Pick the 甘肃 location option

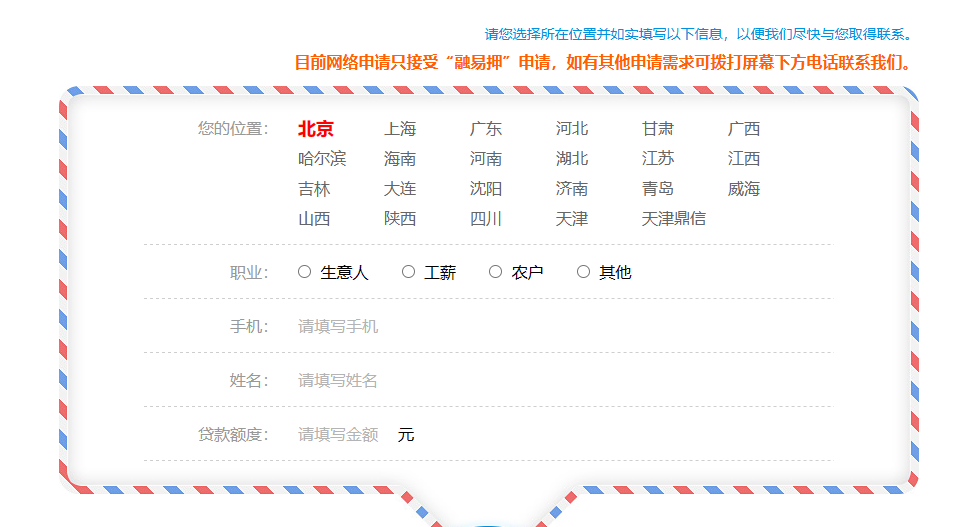658,129
